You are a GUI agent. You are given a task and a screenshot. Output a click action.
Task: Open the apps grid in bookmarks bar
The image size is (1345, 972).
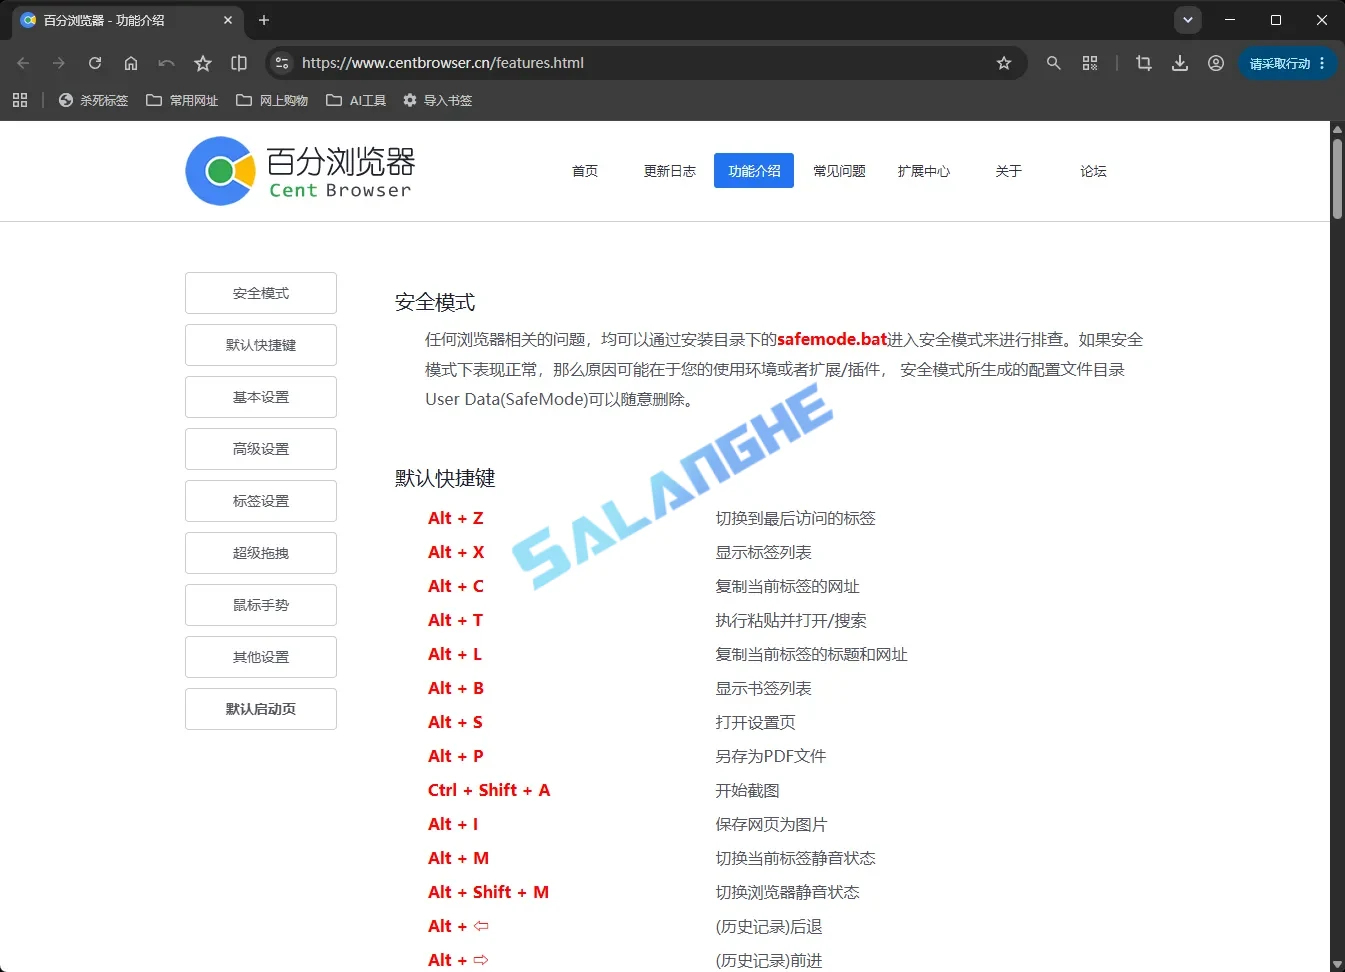point(20,100)
